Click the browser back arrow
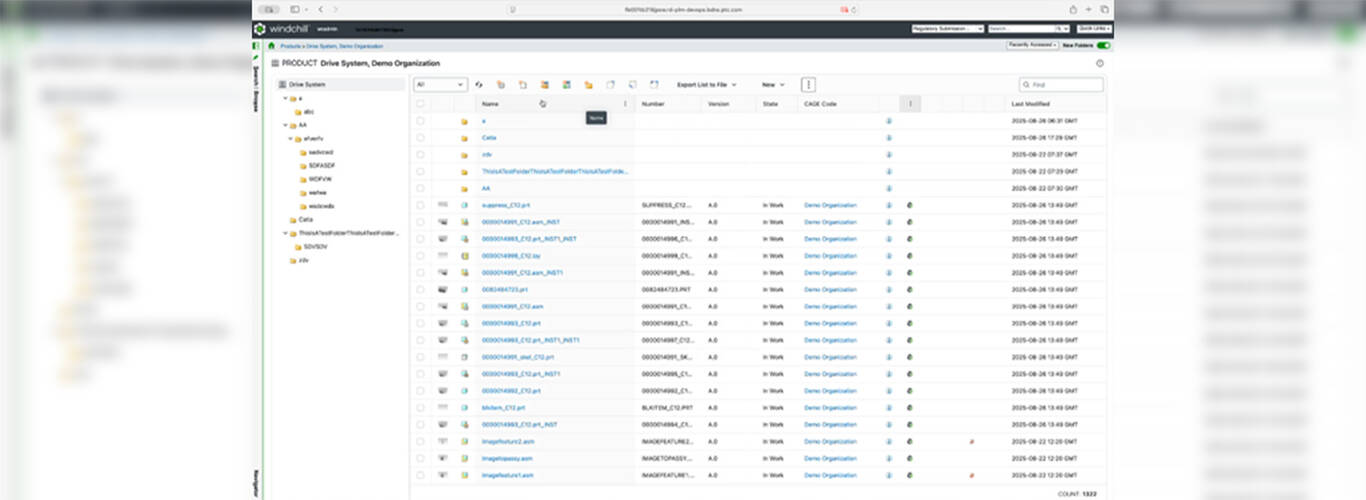The image size is (1366, 500). [x=322, y=9]
